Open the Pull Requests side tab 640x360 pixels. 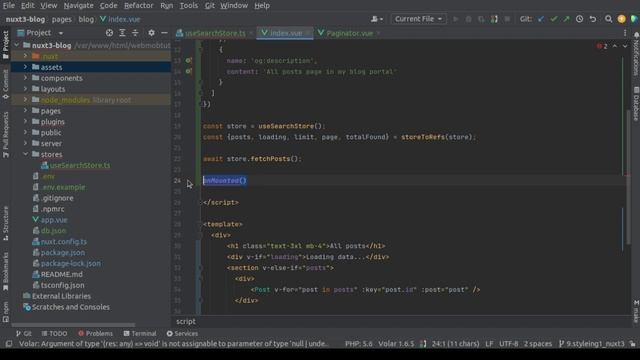(x=5, y=135)
